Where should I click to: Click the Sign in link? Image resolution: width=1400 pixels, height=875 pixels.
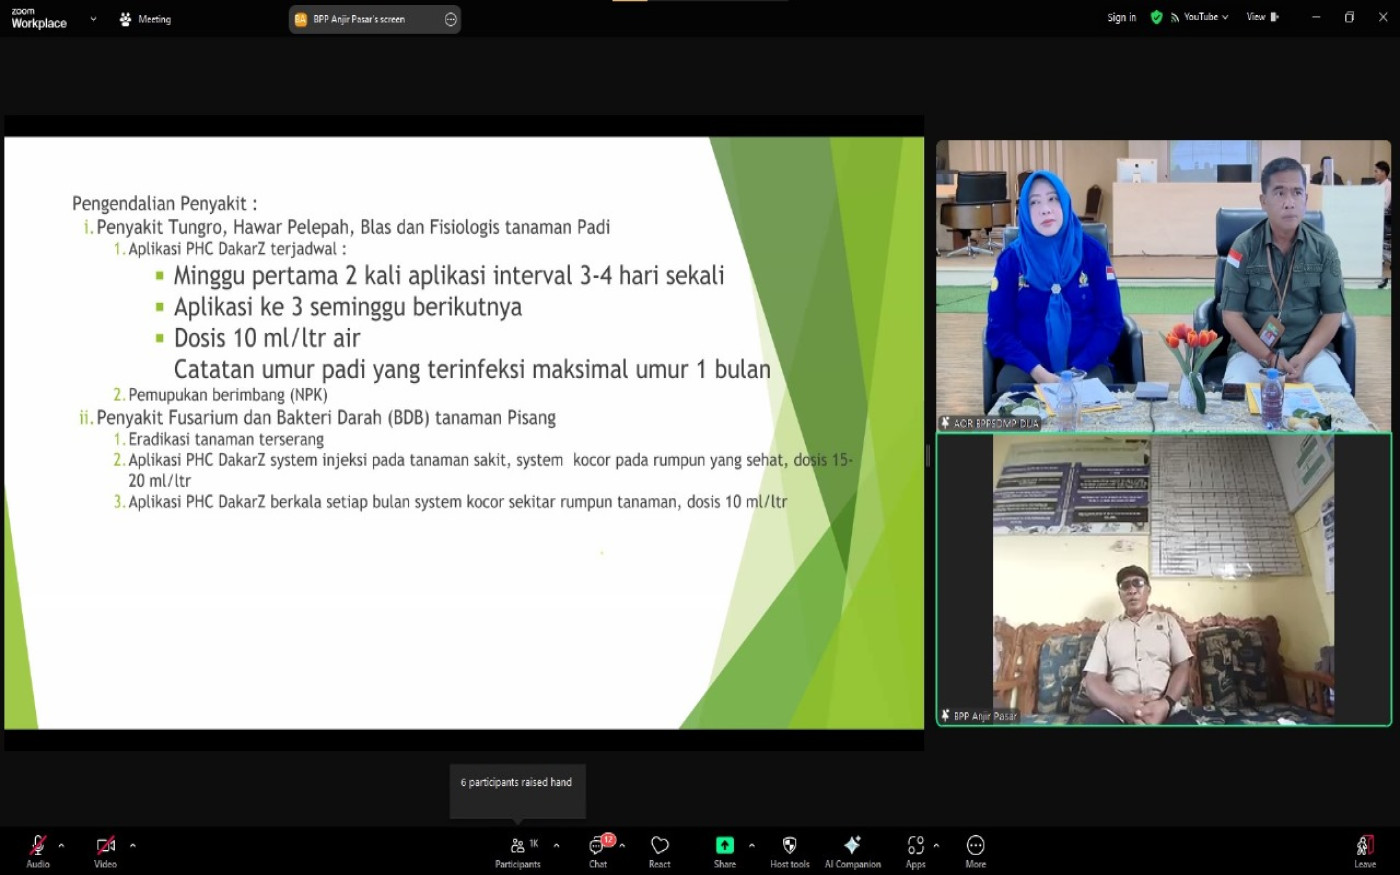[1121, 17]
